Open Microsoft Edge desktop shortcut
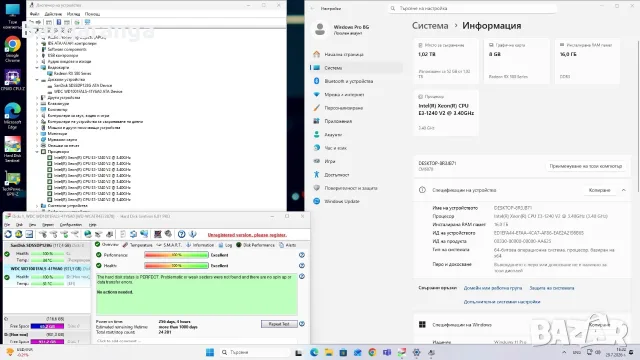This screenshot has width=640, height=360. pyautogui.click(x=12, y=116)
